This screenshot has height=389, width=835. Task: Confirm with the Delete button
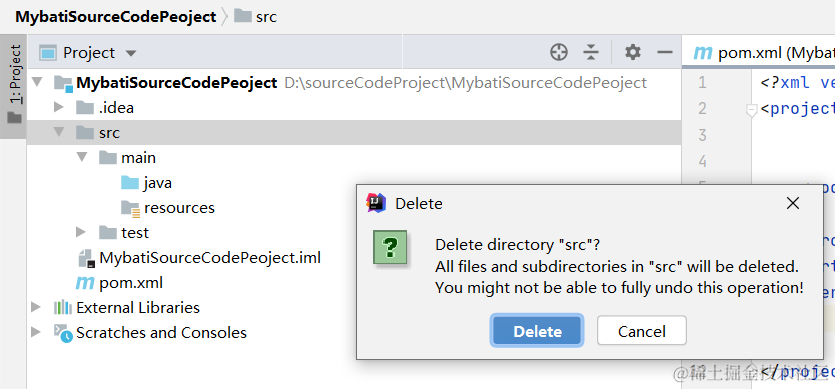tap(537, 331)
